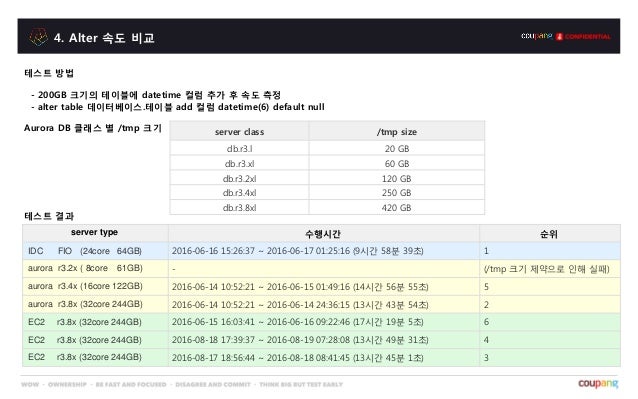Click the '/tmp size' column header
The width and height of the screenshot is (638, 399).
coord(397,131)
